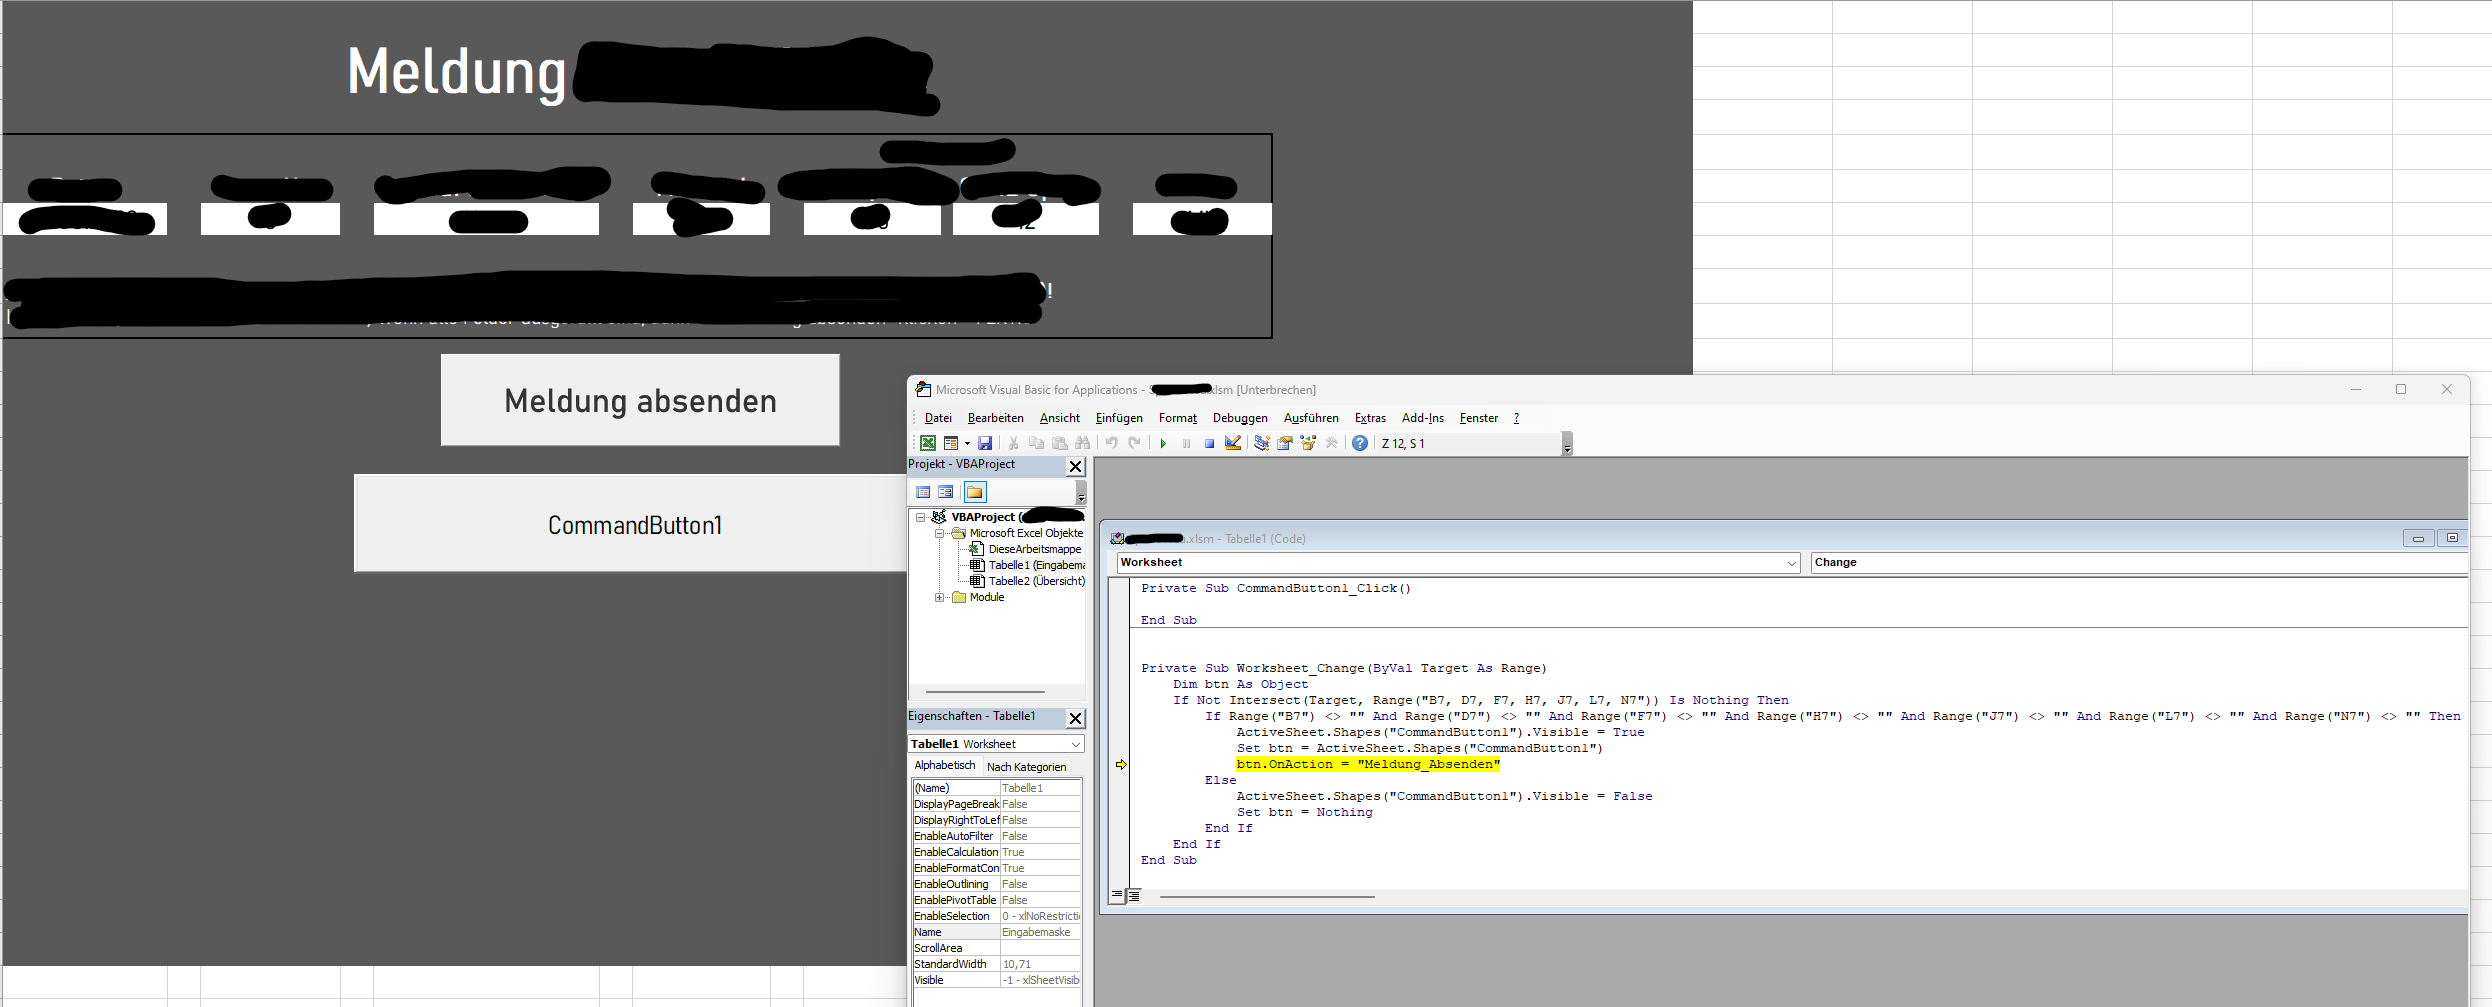Click the green Run/Continue macro icon
2492x1007 pixels.
(x=1163, y=443)
